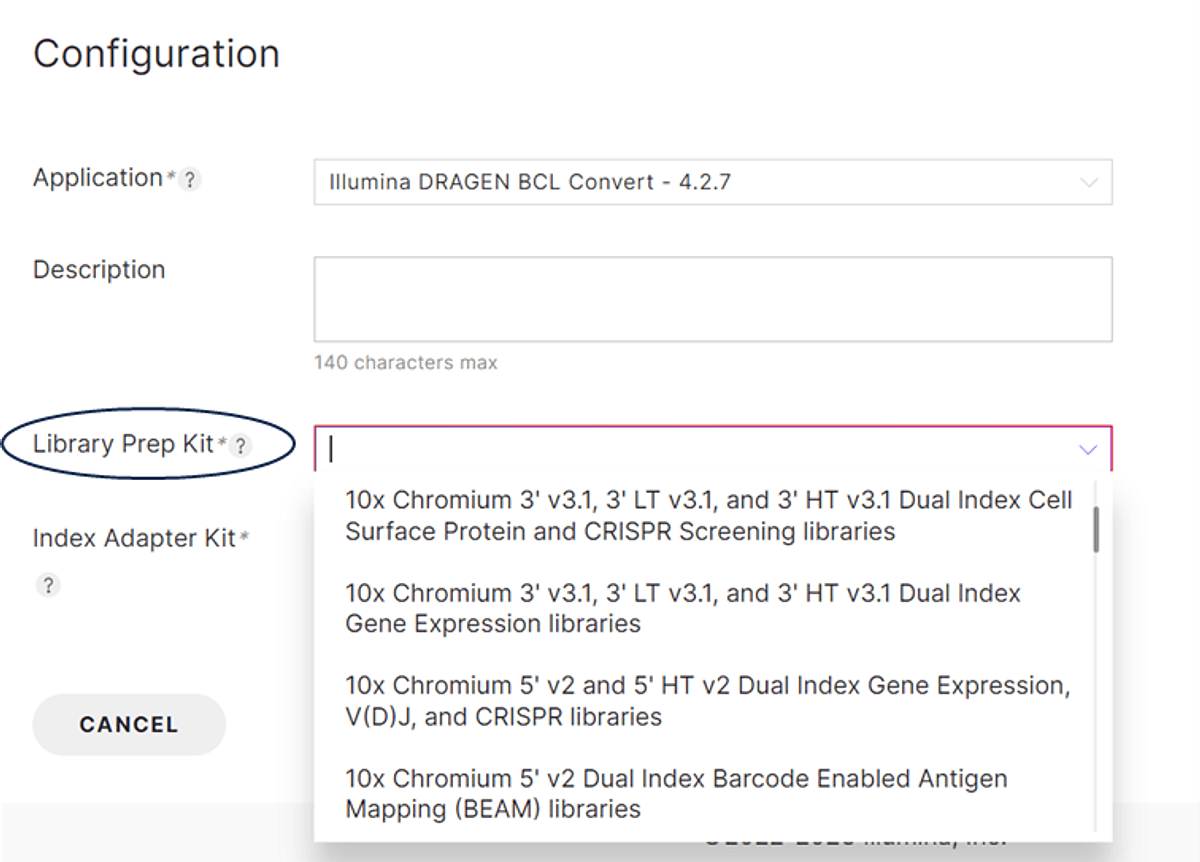
Task: Click the Application field label
Action: point(98,178)
